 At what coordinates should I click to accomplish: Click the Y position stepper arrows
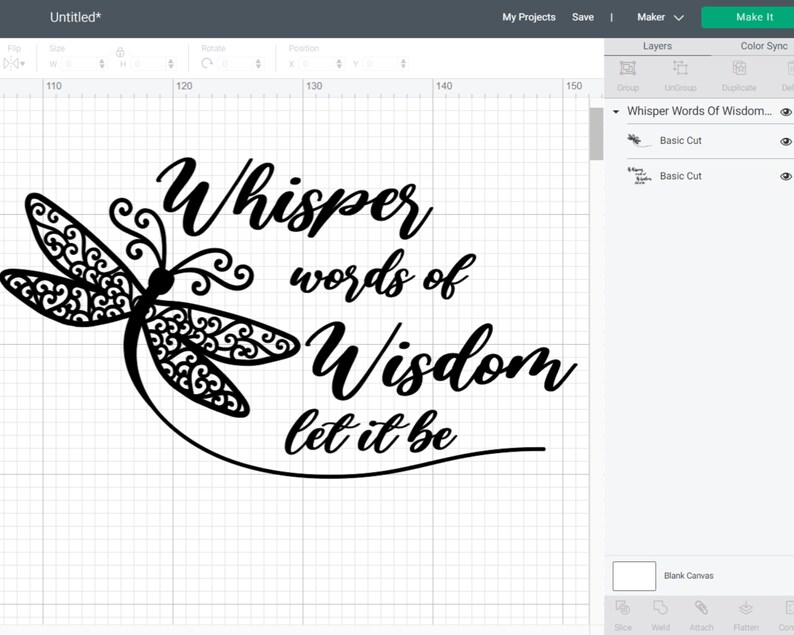click(403, 64)
